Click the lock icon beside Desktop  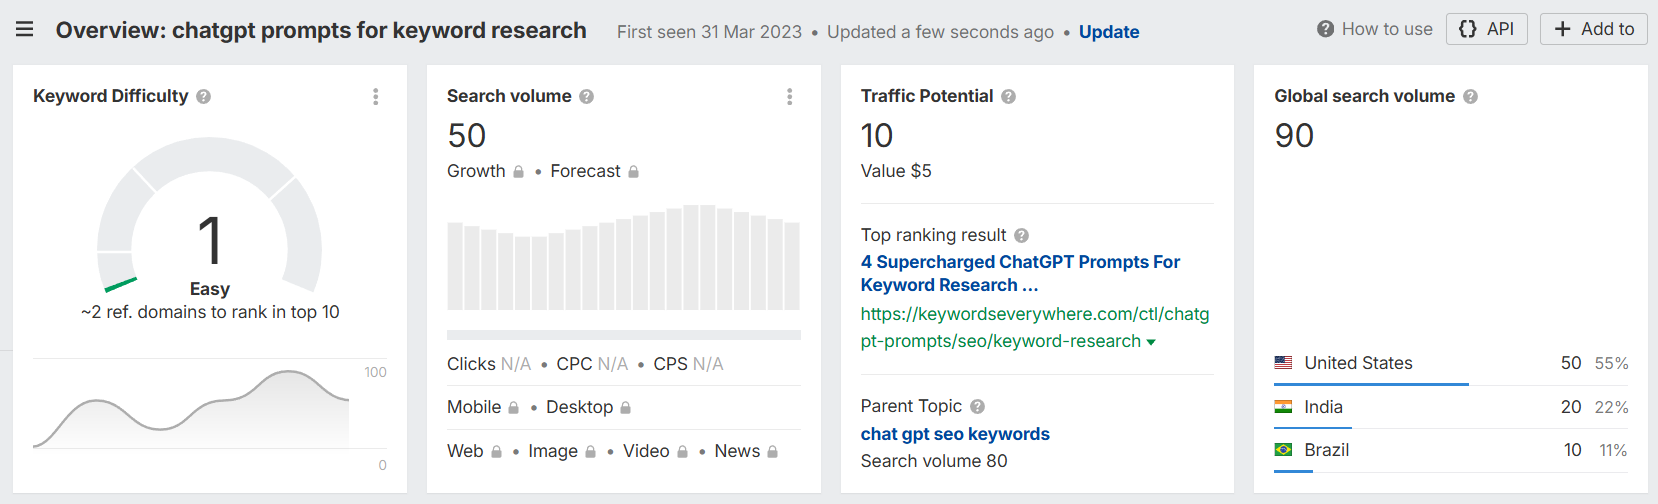click(625, 408)
